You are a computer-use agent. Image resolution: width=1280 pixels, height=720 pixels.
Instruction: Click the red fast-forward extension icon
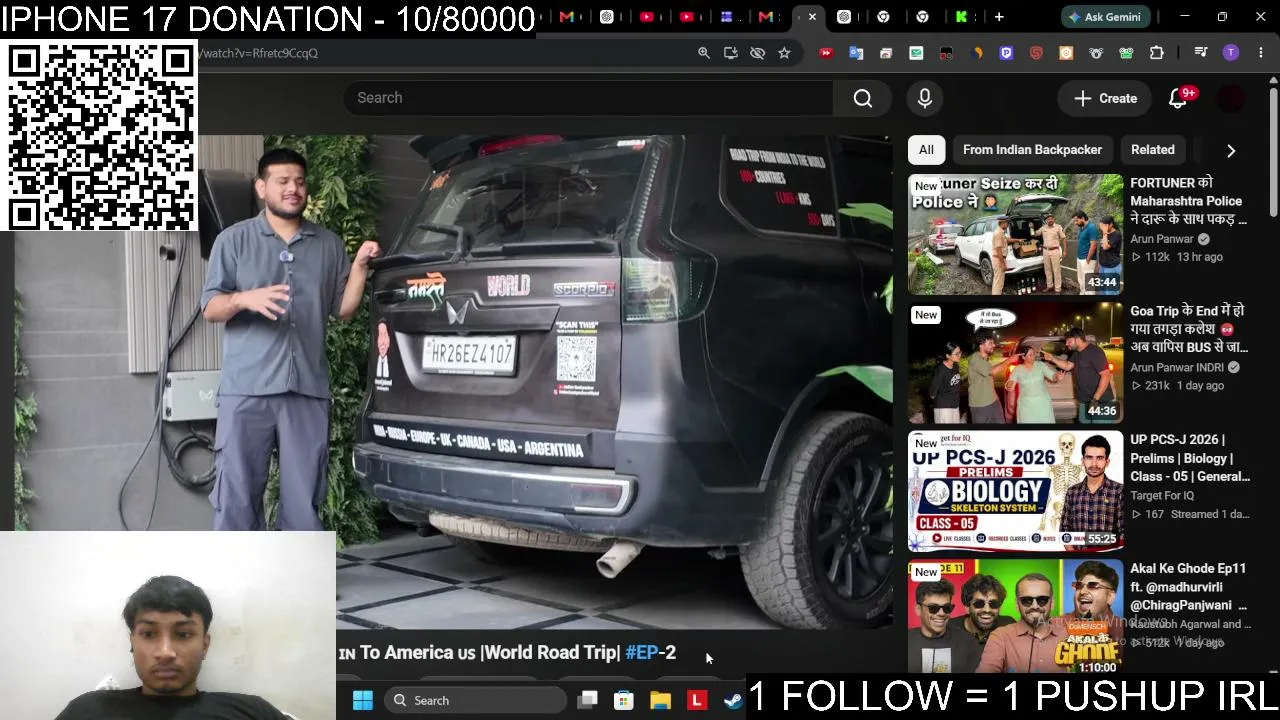pyautogui.click(x=826, y=53)
